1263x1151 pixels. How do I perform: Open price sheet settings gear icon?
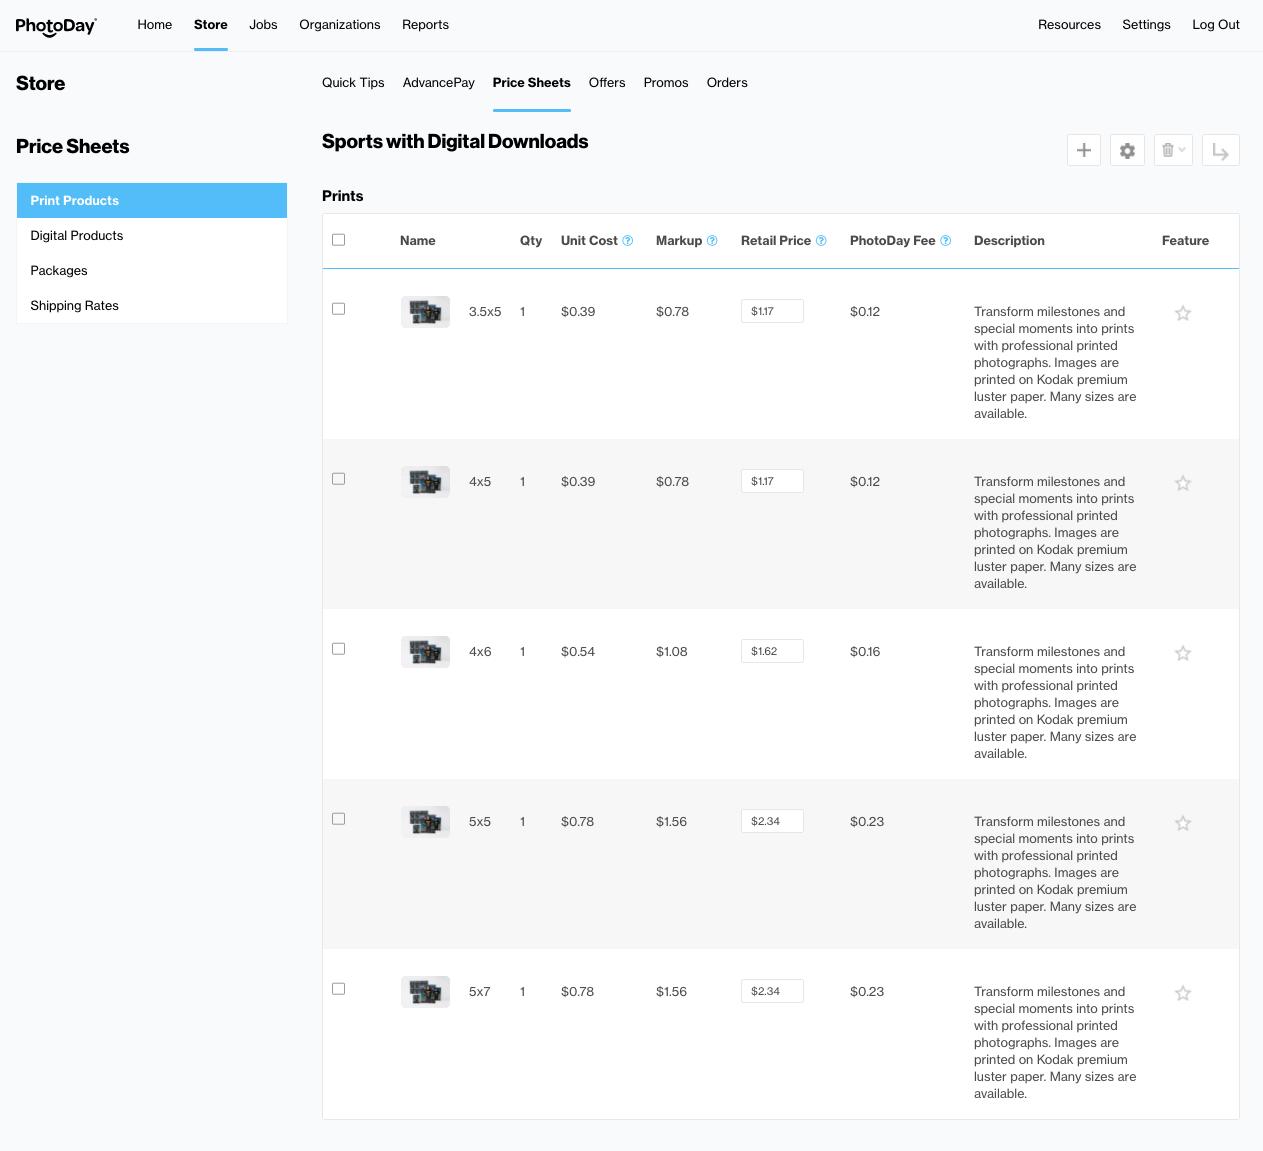[1127, 150]
